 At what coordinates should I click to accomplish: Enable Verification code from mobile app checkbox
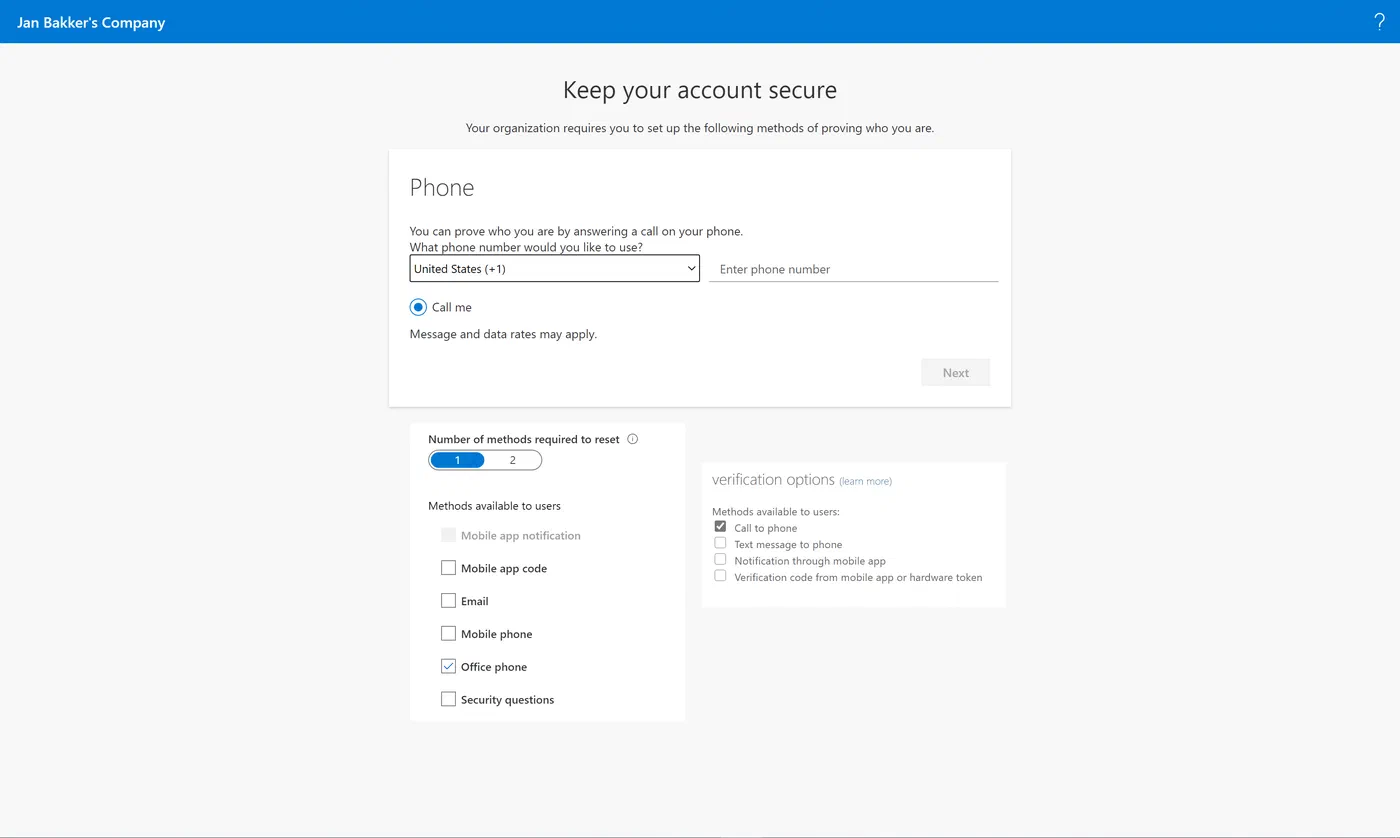pyautogui.click(x=720, y=576)
